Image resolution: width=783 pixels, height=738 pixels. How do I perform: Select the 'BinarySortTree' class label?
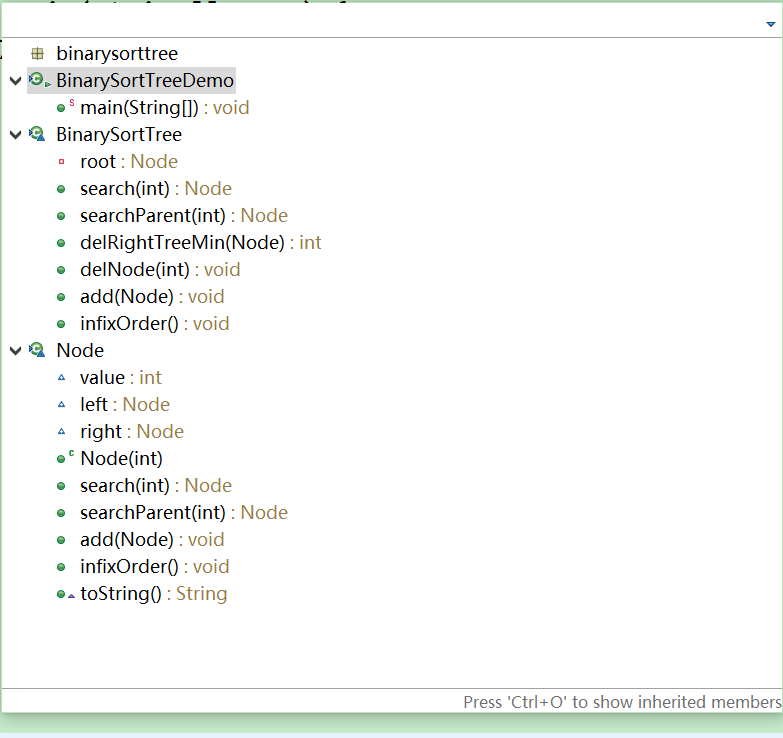pyautogui.click(x=119, y=134)
